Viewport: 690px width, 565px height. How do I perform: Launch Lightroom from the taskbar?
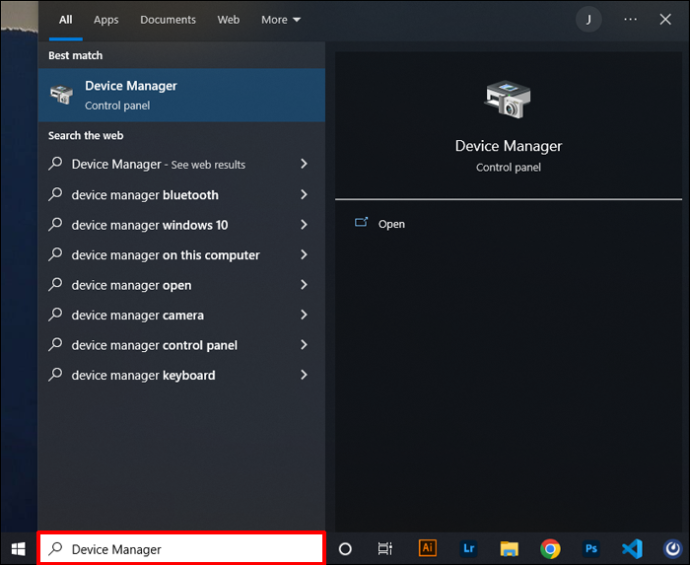(x=468, y=548)
